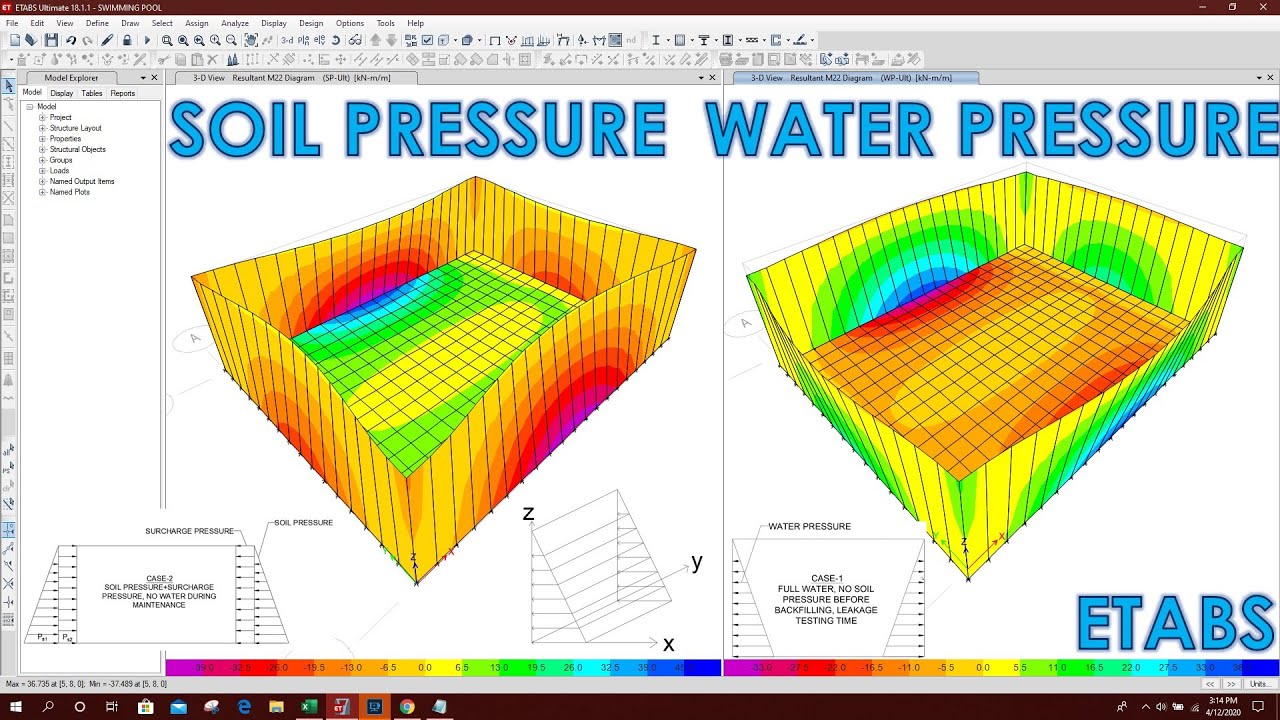Click the Move Down in List arrow
Image resolution: width=1280 pixels, height=720 pixels.
tap(392, 40)
